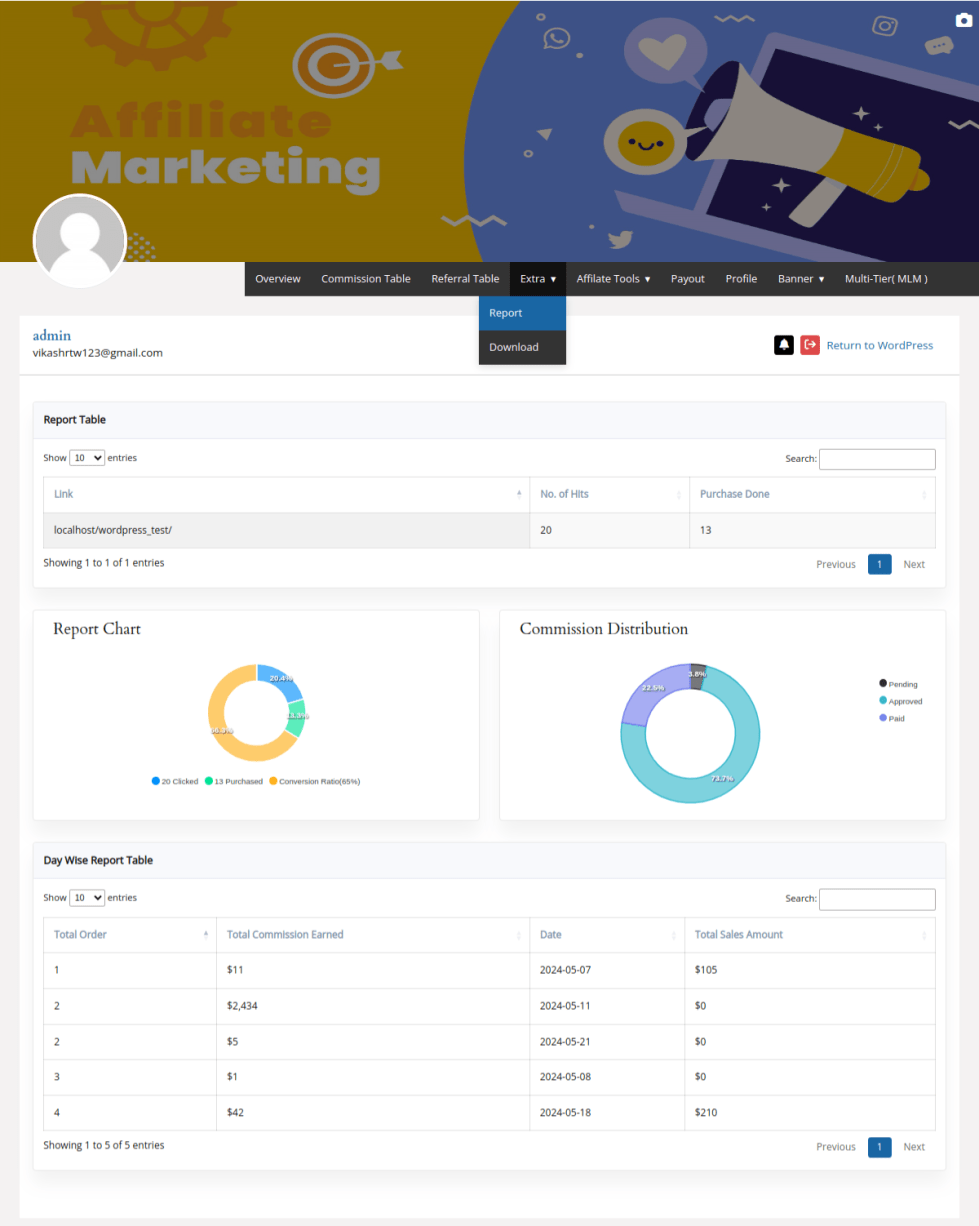
Task: Open Day Wise Report entries dropdown
Action: (87, 898)
